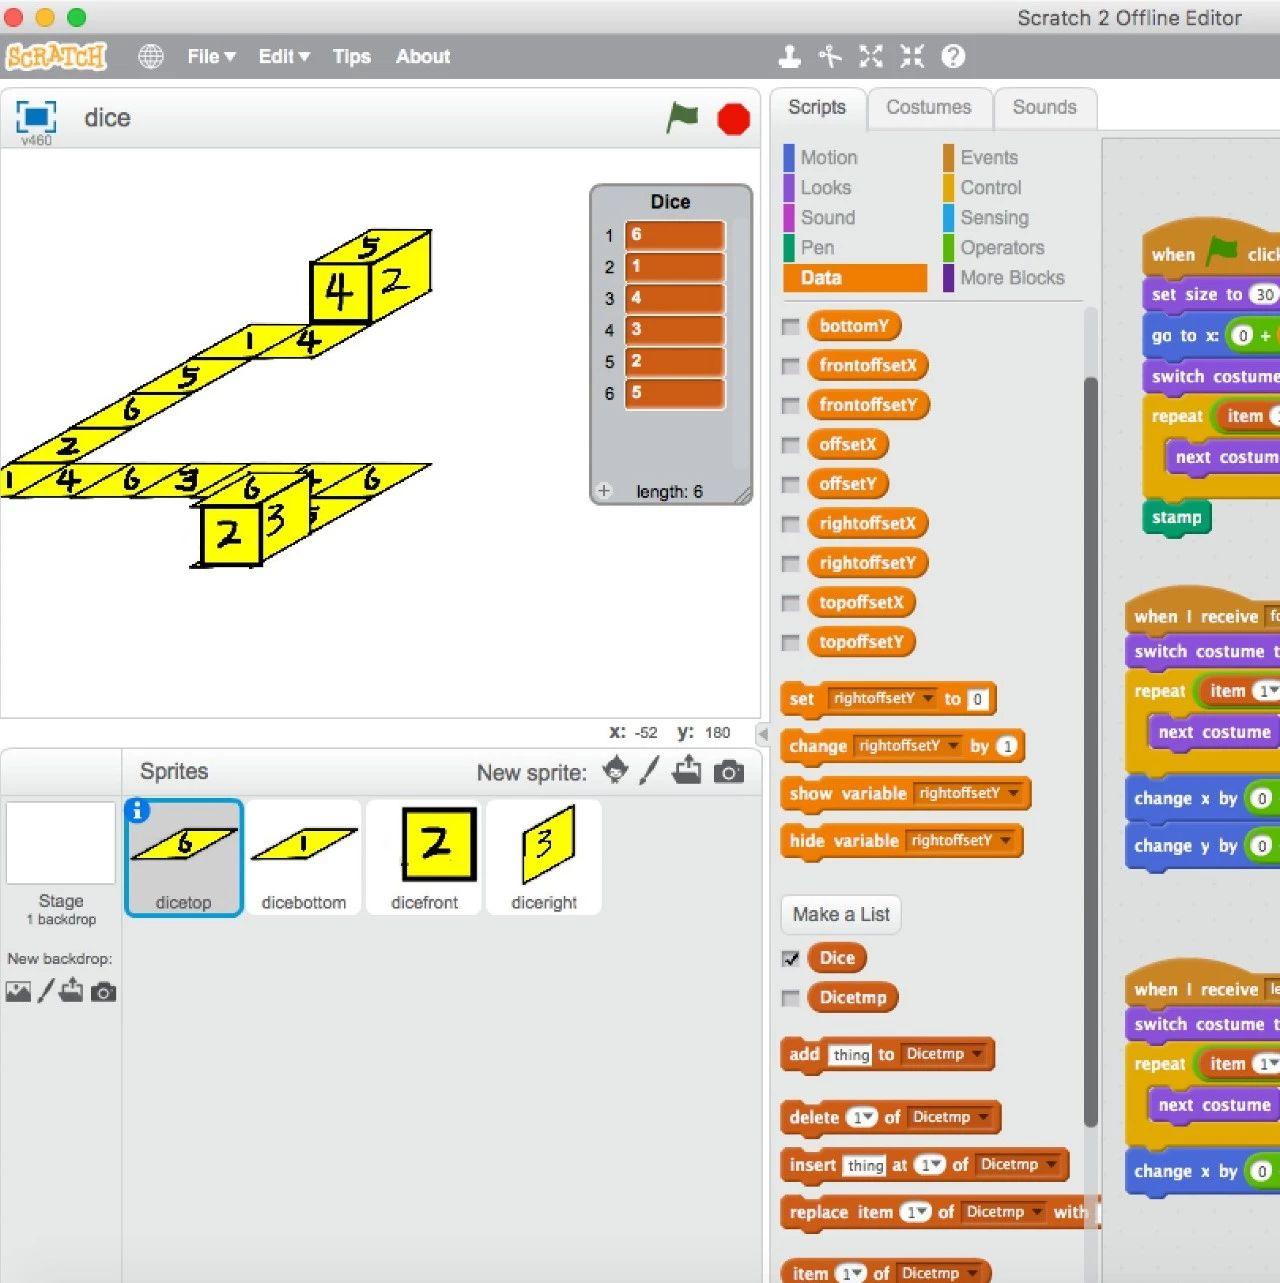Select the Motion block category
The height and width of the screenshot is (1283, 1280).
click(x=829, y=158)
